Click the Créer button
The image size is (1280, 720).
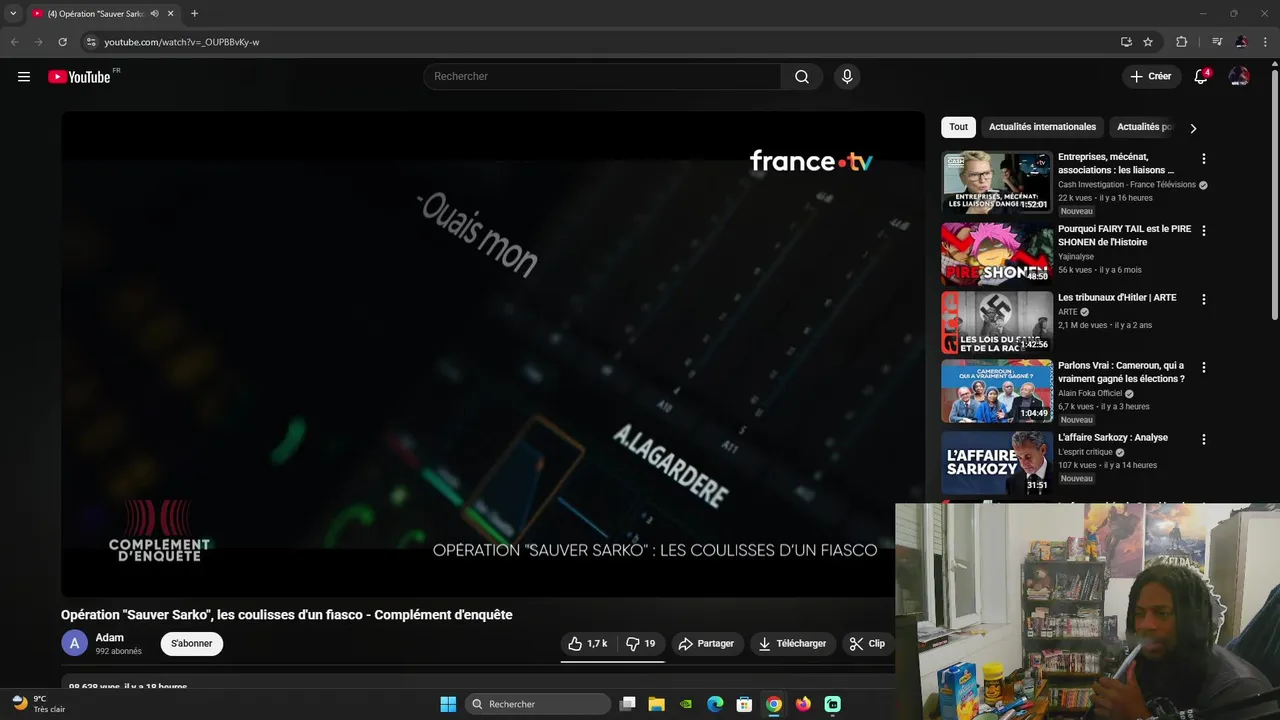(x=1150, y=77)
